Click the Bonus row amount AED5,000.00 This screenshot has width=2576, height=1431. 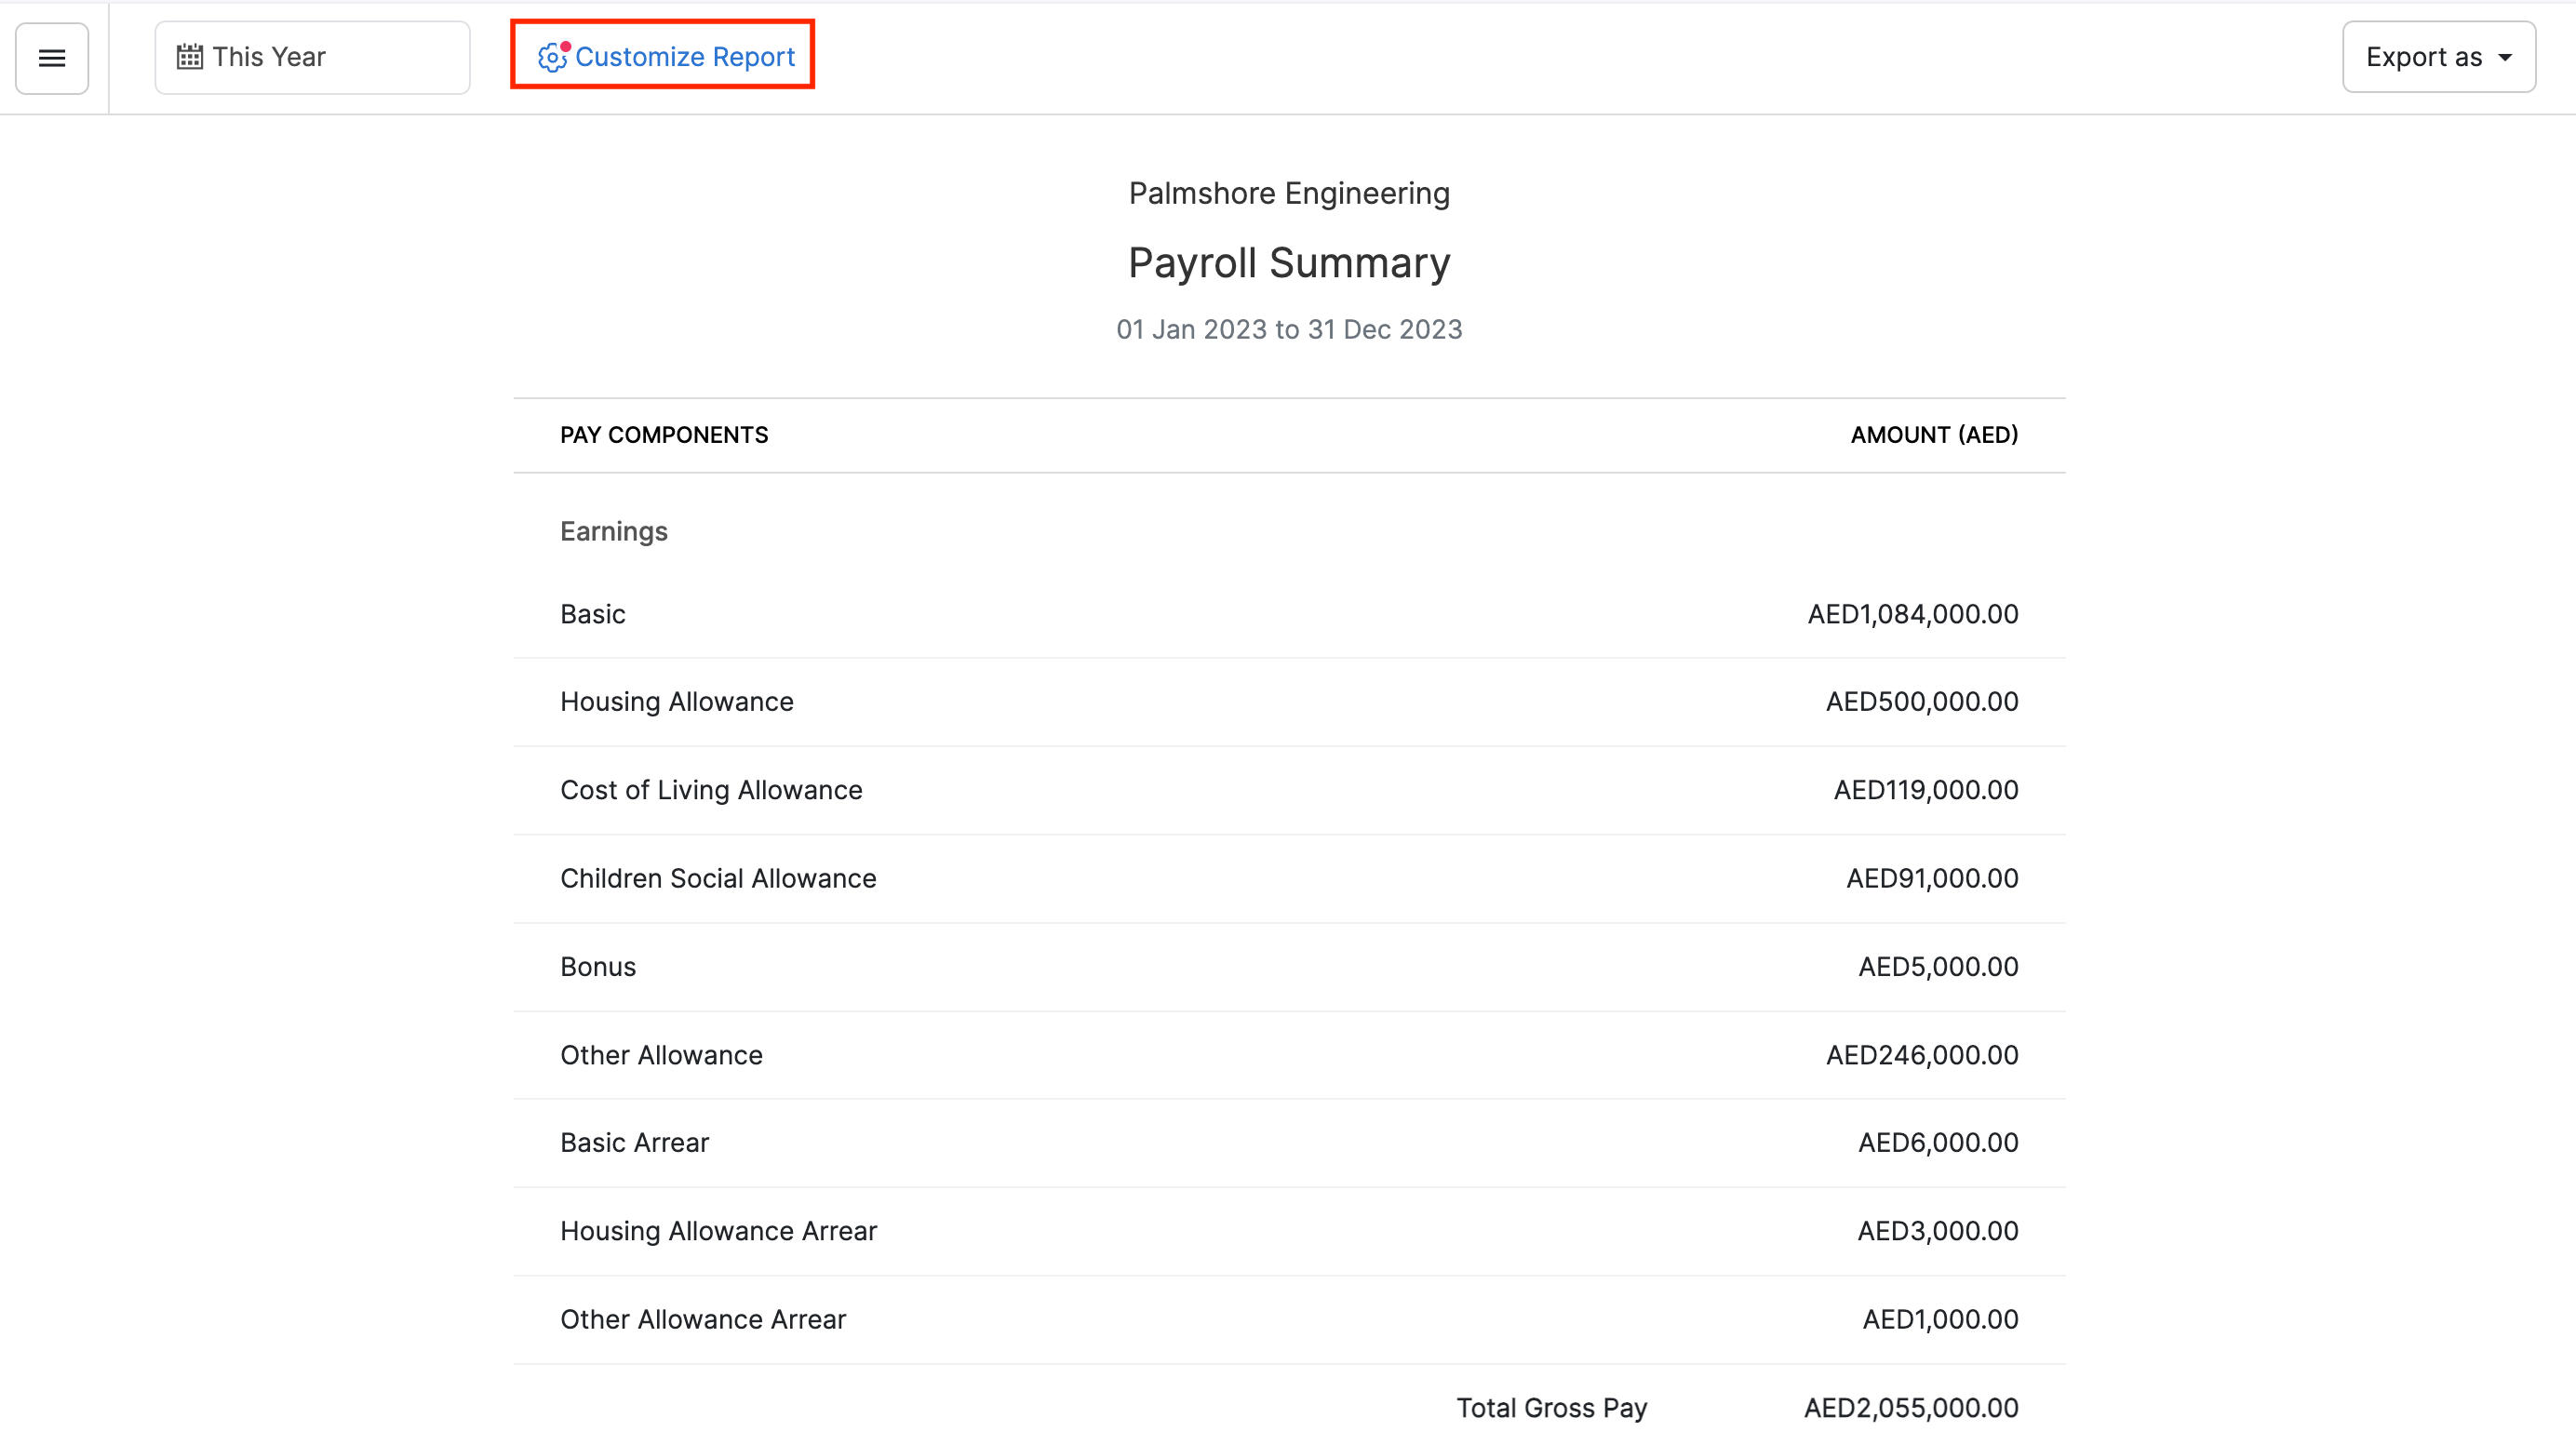click(x=1937, y=967)
